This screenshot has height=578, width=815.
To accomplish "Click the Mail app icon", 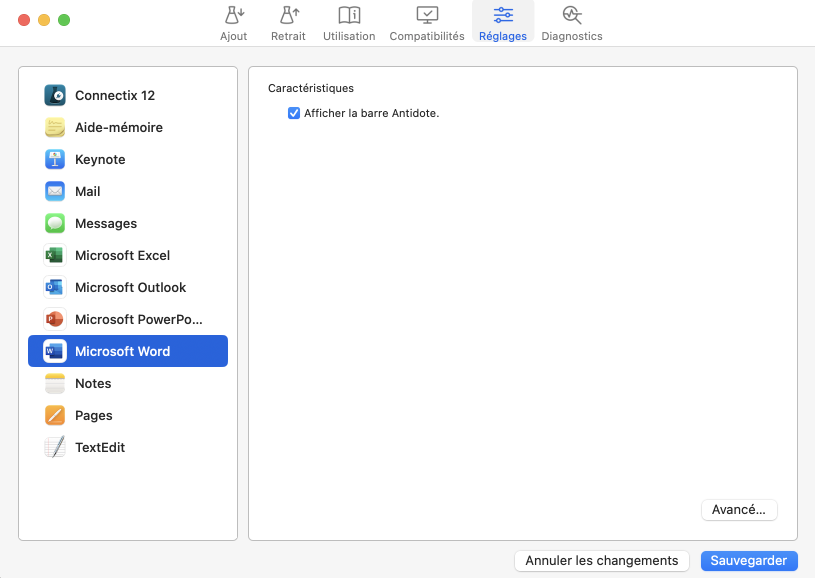I will click(x=55, y=192).
